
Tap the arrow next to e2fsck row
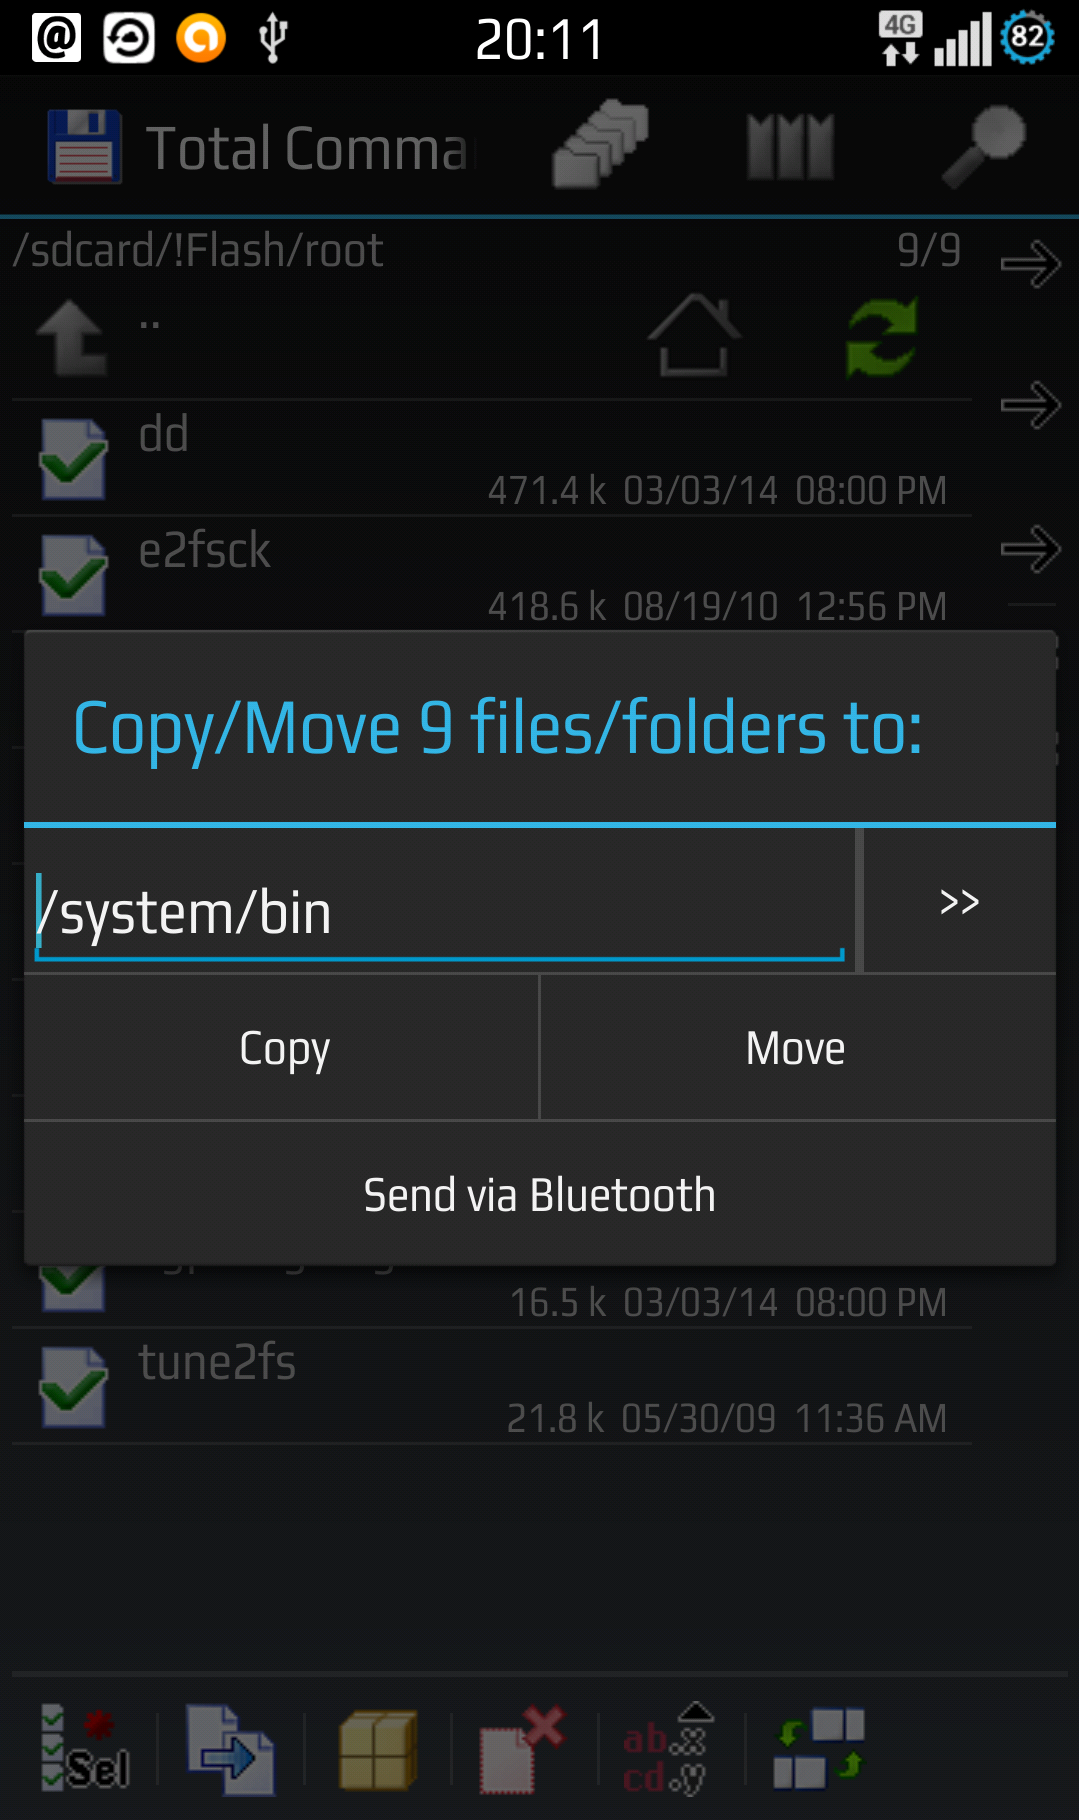coord(1031,549)
